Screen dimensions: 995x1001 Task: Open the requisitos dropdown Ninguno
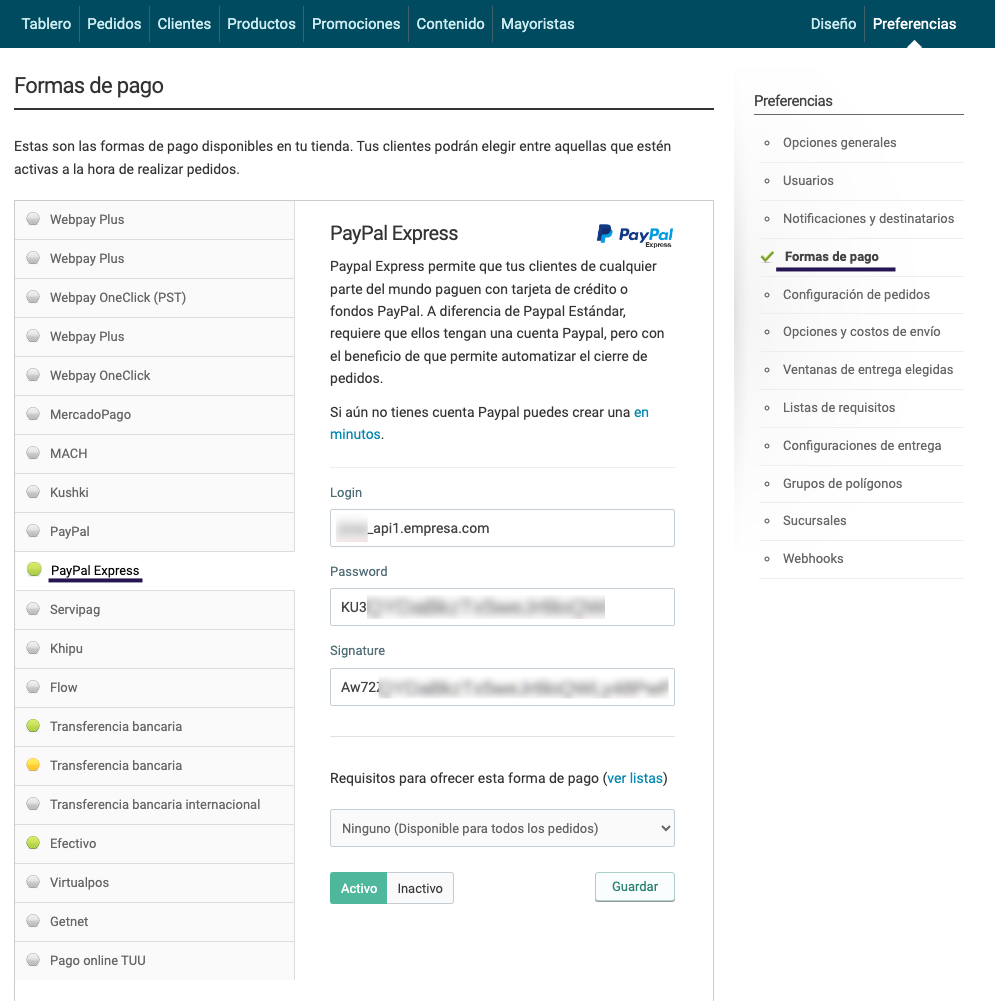[502, 828]
